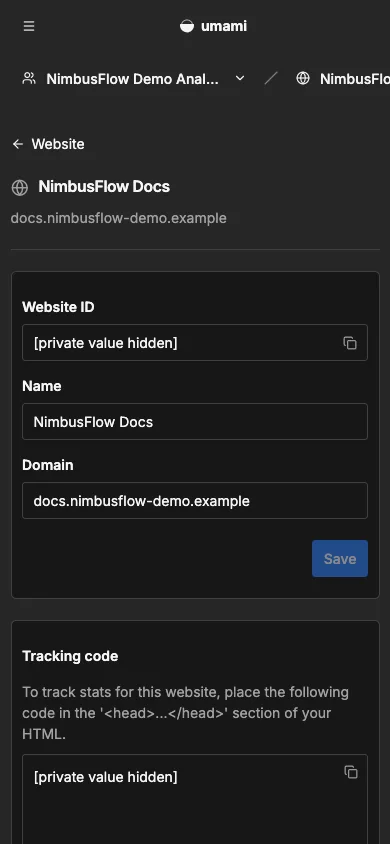Open the NimbusFlow website breadcrumb selector

tap(342, 79)
